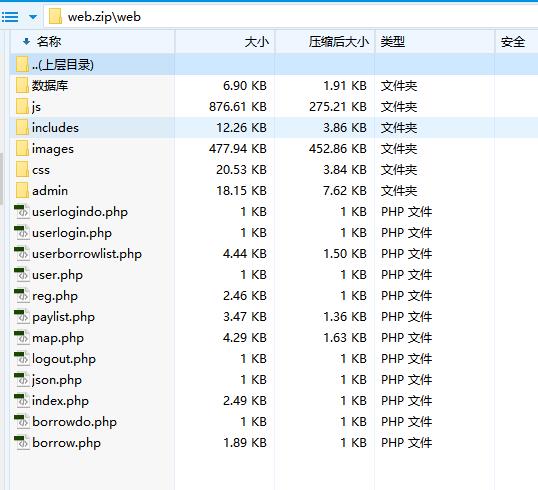Sort by 大小 column header
The width and height of the screenshot is (538, 490).
click(x=225, y=42)
